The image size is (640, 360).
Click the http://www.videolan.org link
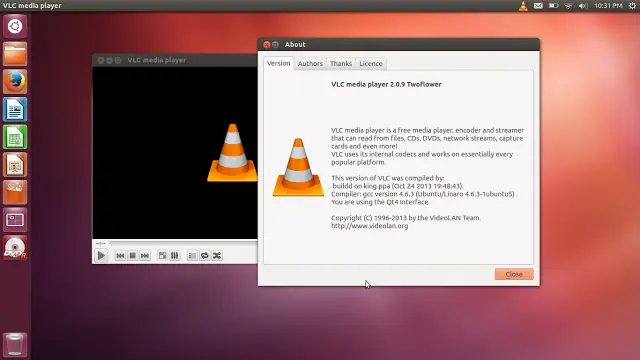(369, 226)
